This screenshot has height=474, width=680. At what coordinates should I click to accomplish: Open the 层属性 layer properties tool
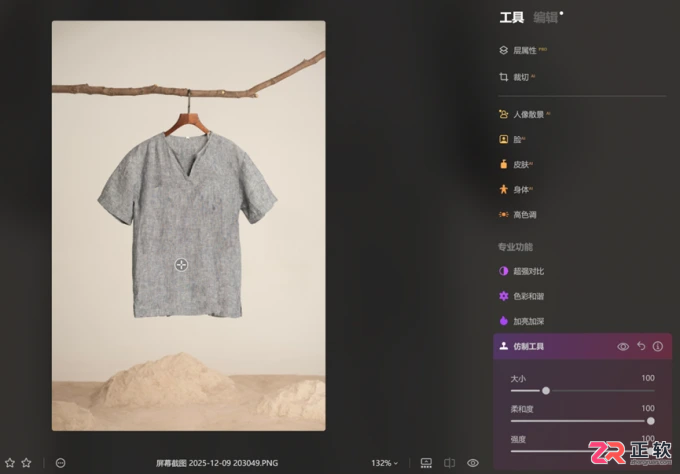click(x=522, y=50)
